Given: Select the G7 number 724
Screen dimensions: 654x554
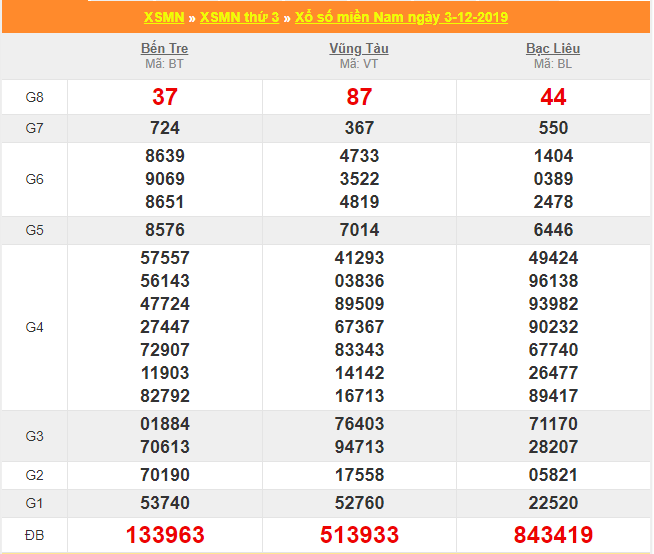Looking at the screenshot, I should pos(165,128).
